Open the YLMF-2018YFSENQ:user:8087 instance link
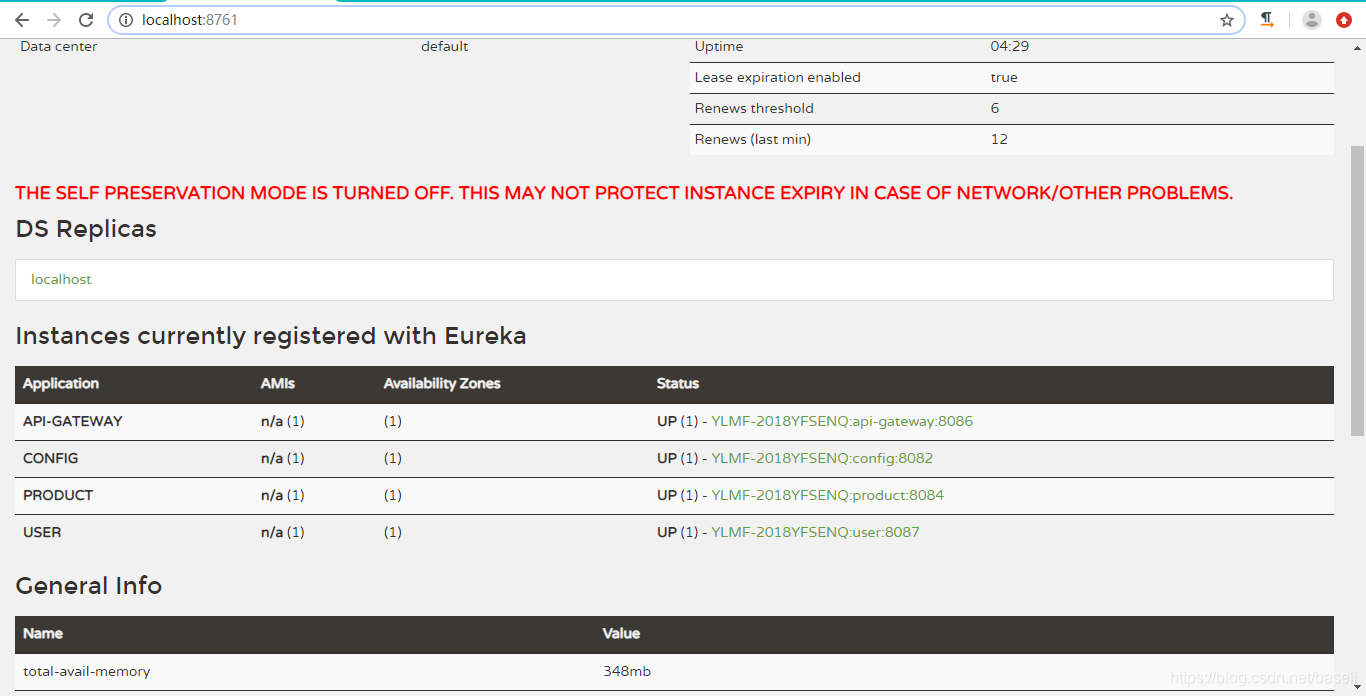This screenshot has height=696, width=1366. (815, 532)
